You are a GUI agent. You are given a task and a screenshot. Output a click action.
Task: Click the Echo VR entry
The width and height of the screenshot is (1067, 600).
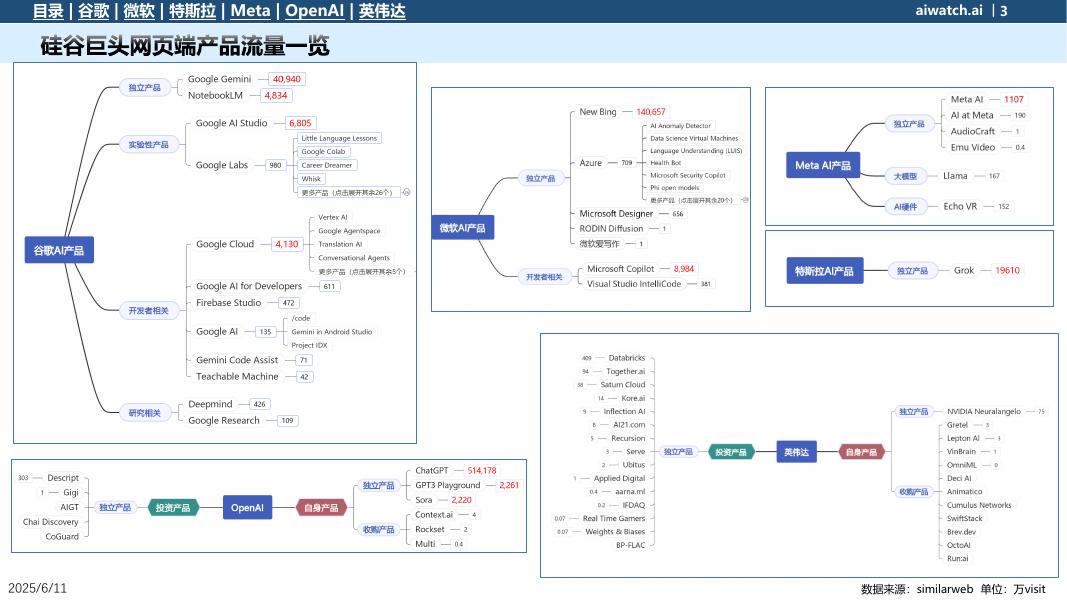(959, 206)
